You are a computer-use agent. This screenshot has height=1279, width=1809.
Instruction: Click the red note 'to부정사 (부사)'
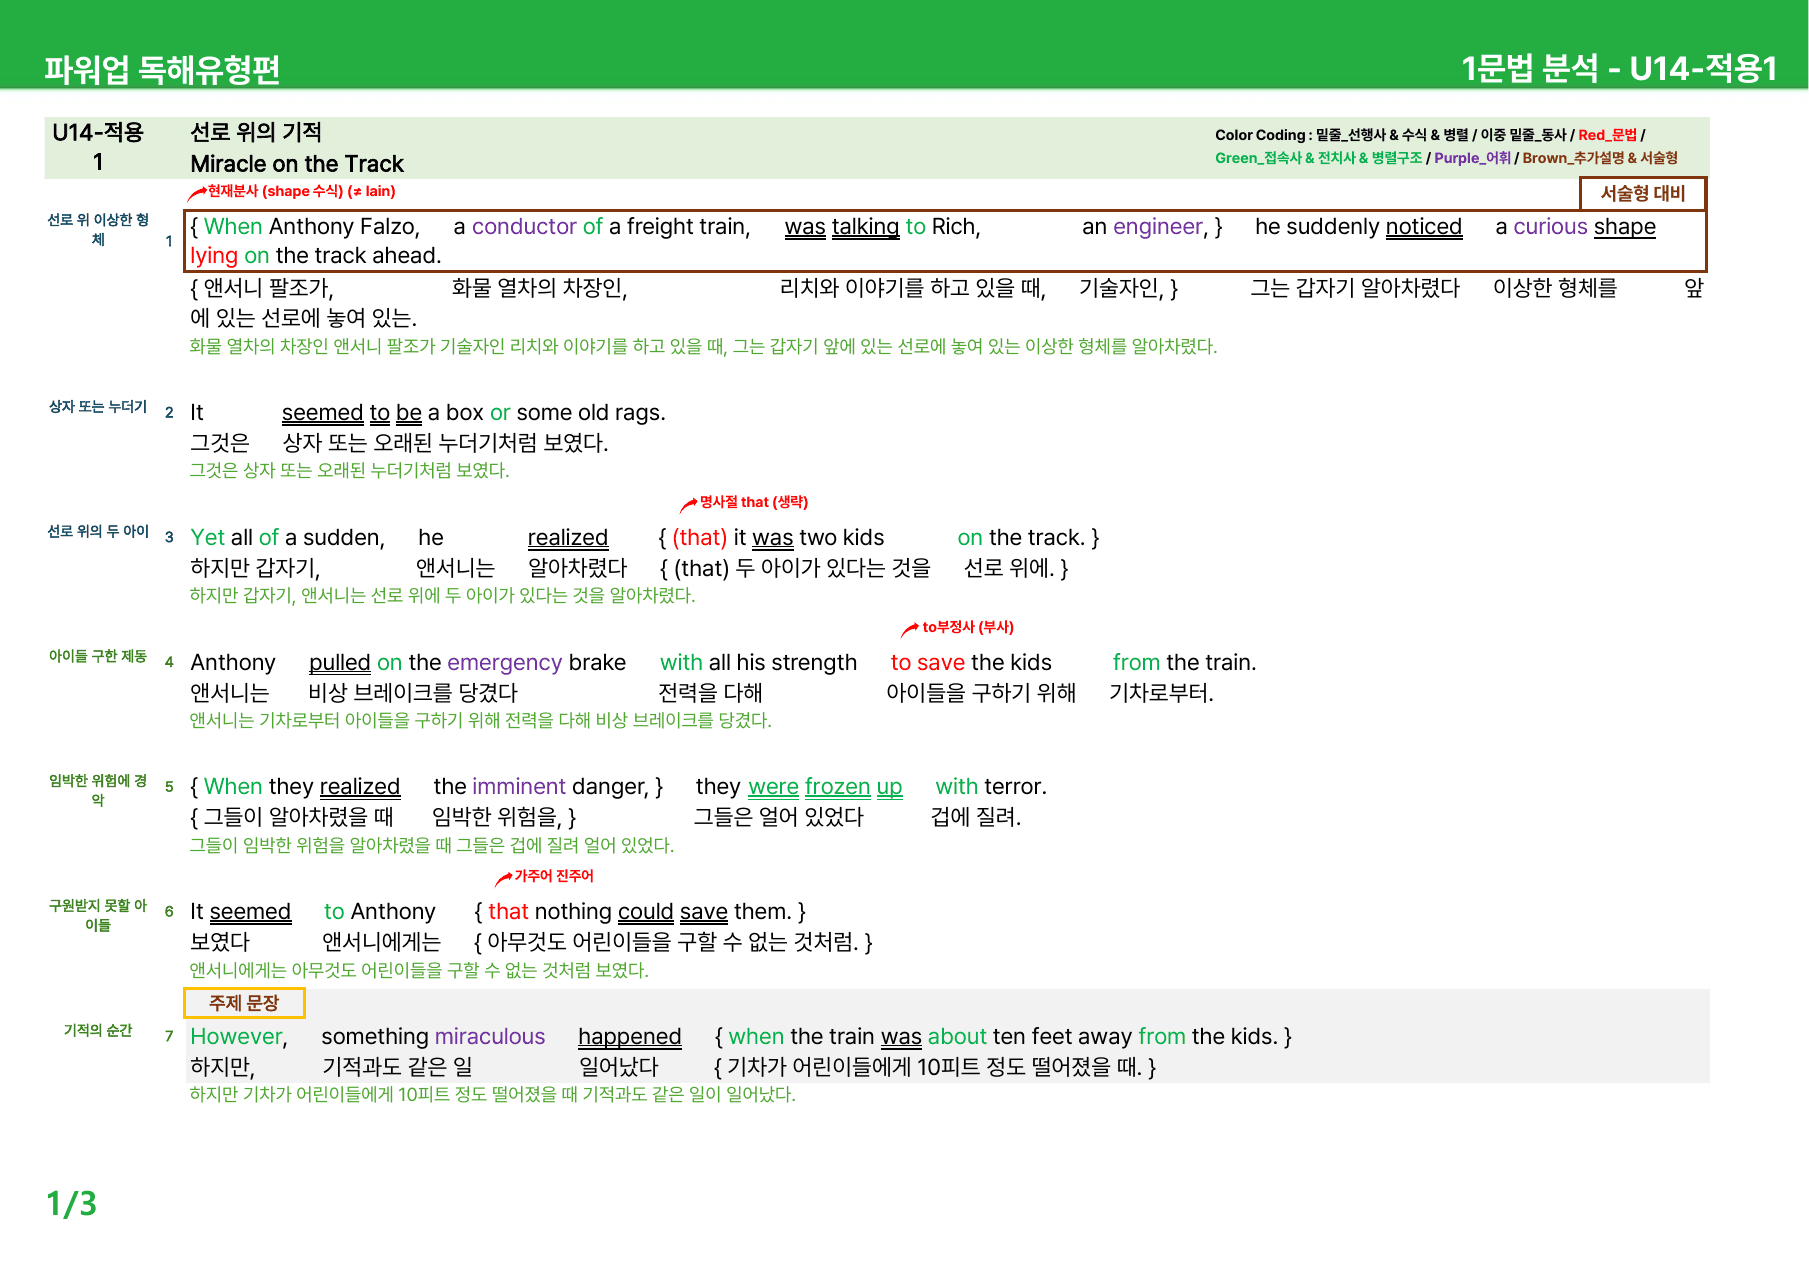[967, 627]
